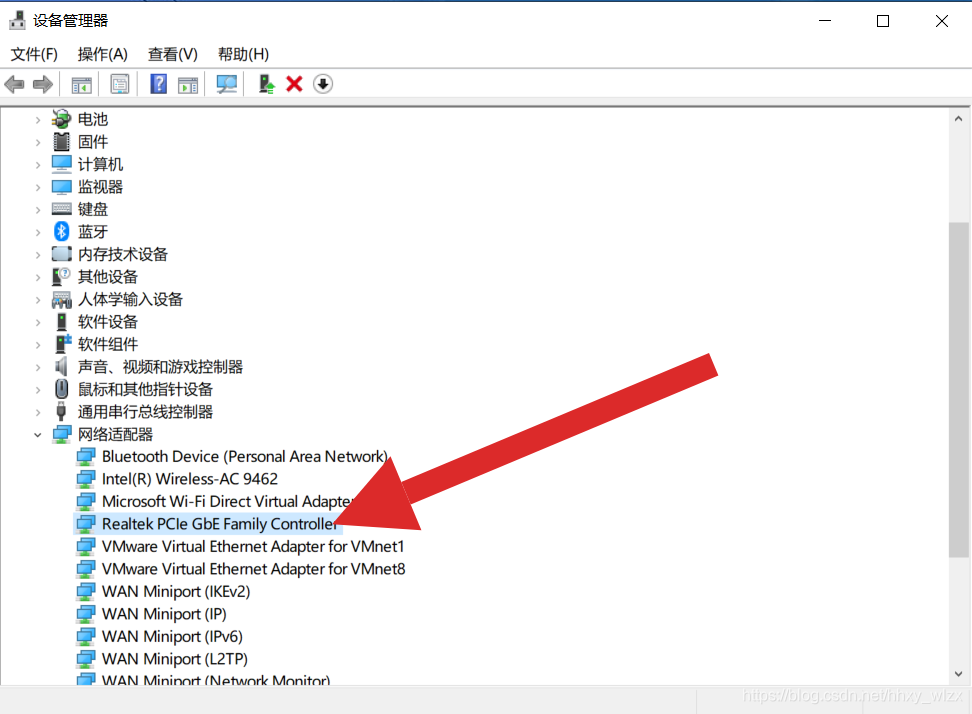This screenshot has height=714, width=972.
Task: Click the 设备管理器 title bar icon
Action: 17,20
